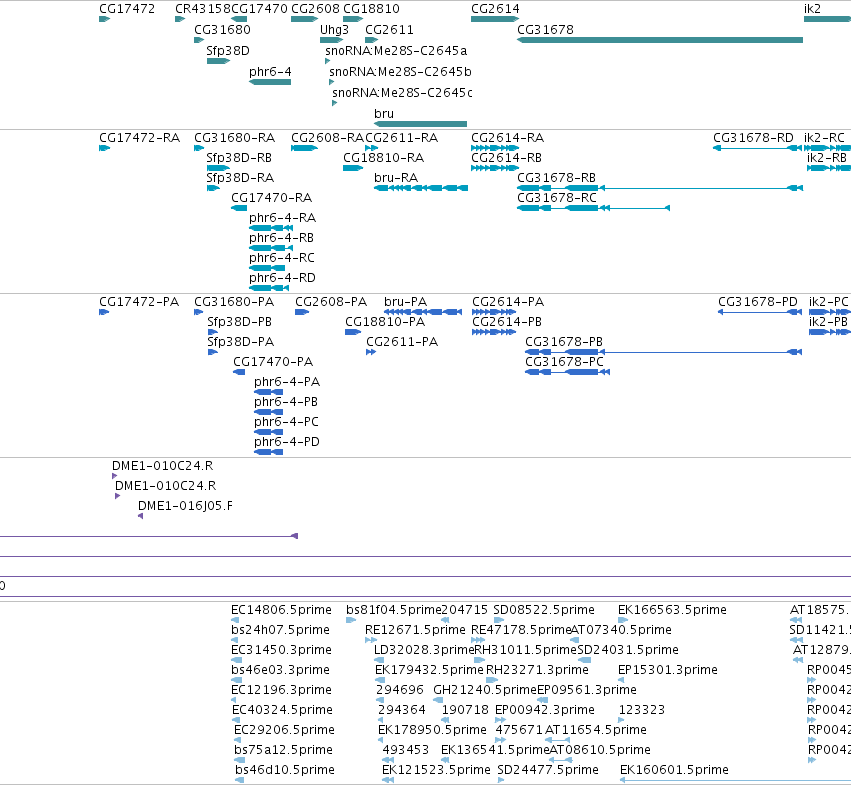Screen dimensions: 851x785
Task: Select the DME1-016J05.F clone label
Action: point(185,506)
